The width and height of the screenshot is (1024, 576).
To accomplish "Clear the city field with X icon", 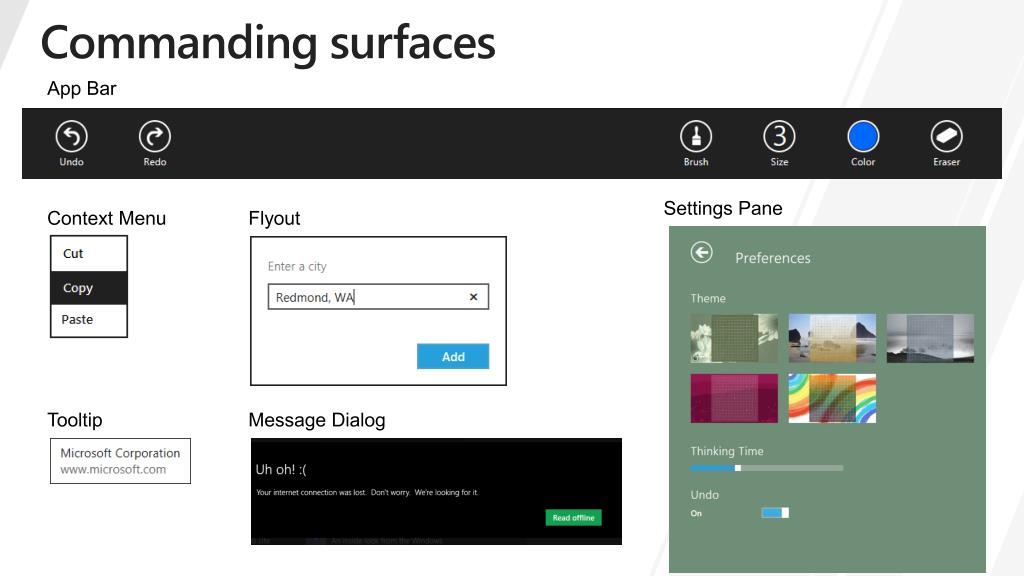I will pyautogui.click(x=473, y=297).
